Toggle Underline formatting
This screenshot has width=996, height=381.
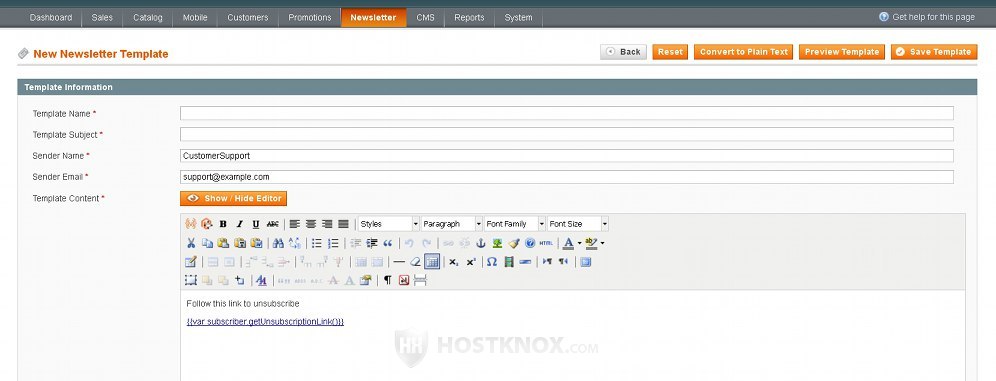click(256, 224)
